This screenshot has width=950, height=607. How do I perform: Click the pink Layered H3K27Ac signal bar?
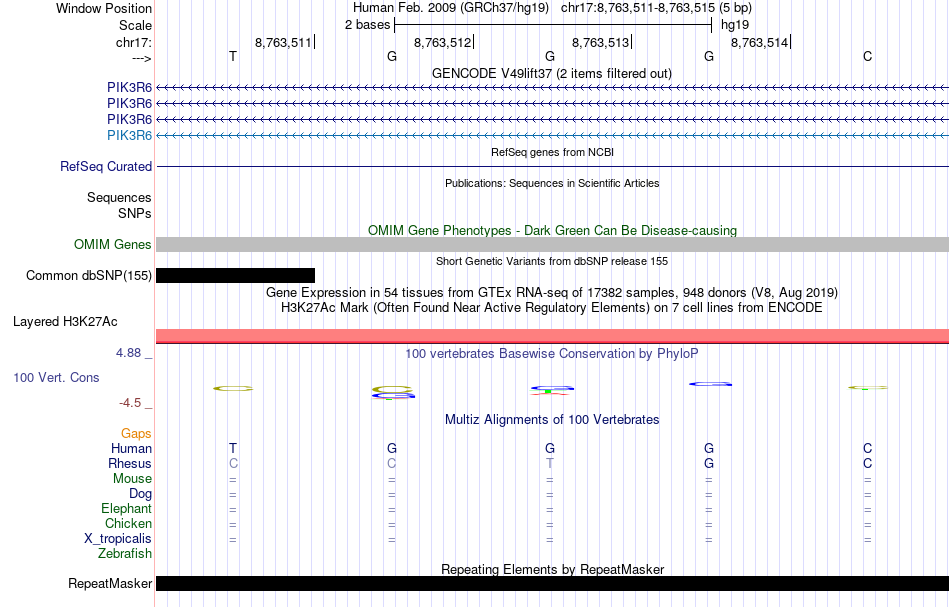coord(552,336)
